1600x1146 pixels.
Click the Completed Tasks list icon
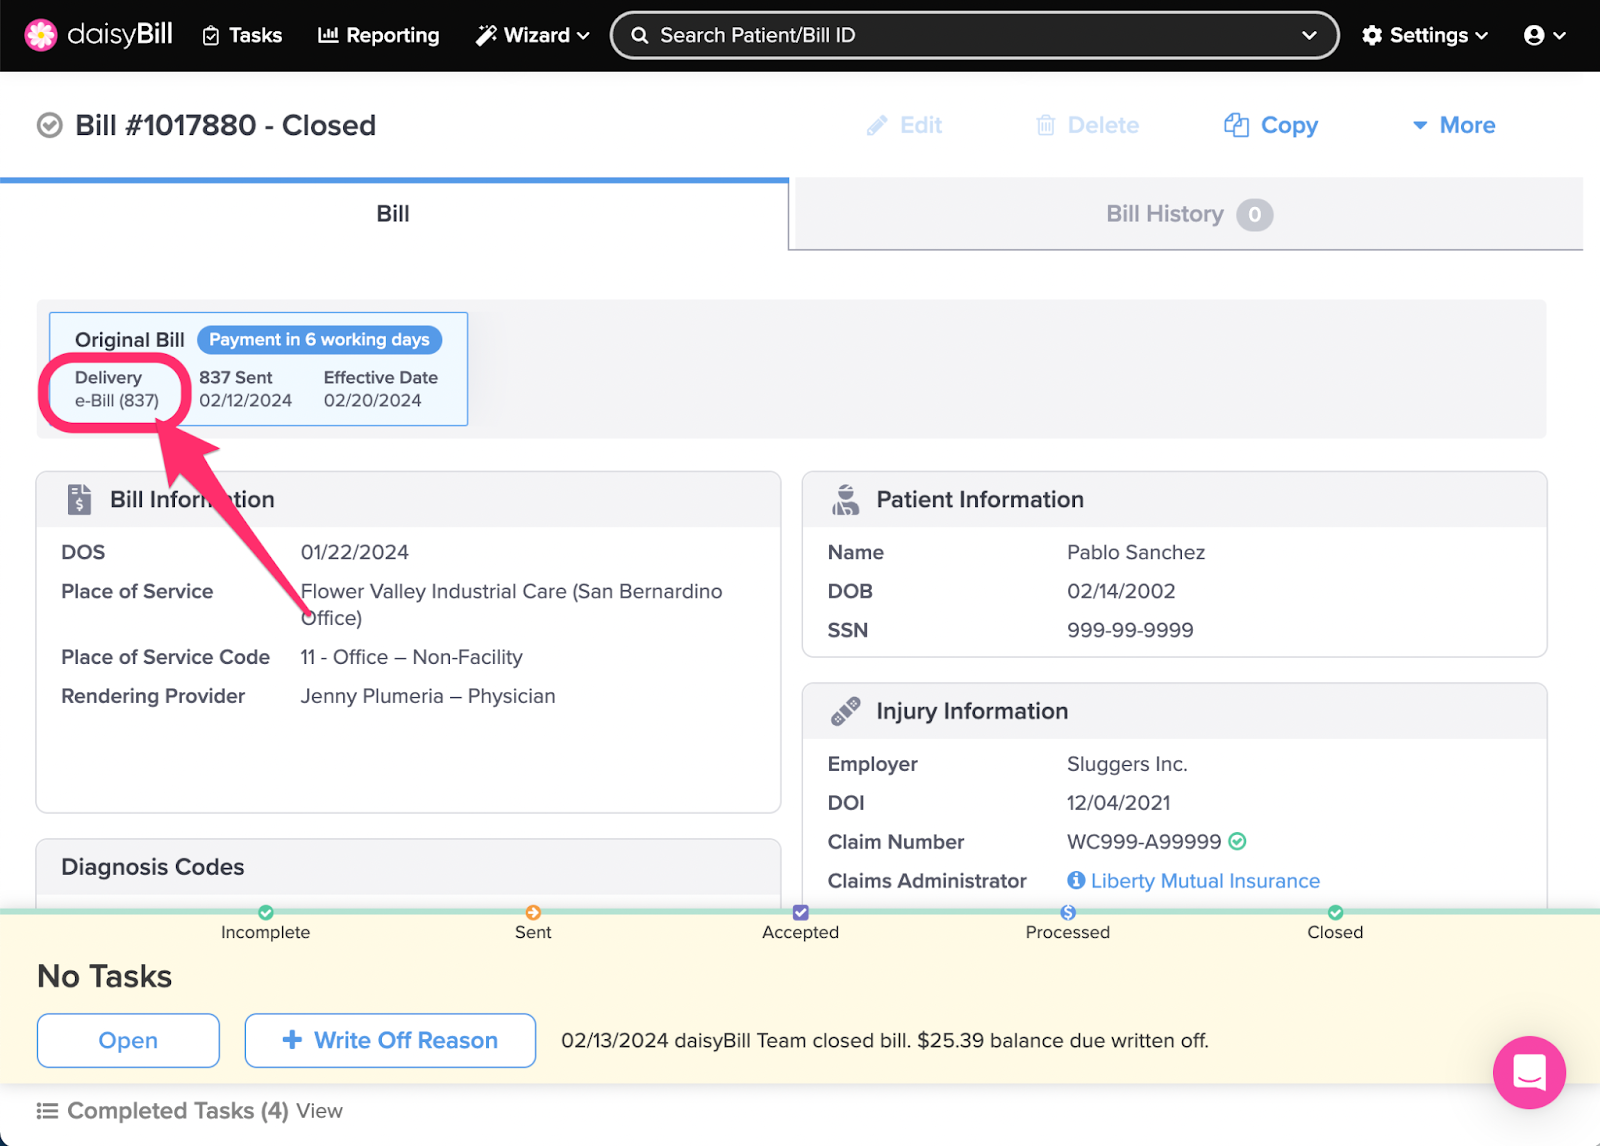47,1111
